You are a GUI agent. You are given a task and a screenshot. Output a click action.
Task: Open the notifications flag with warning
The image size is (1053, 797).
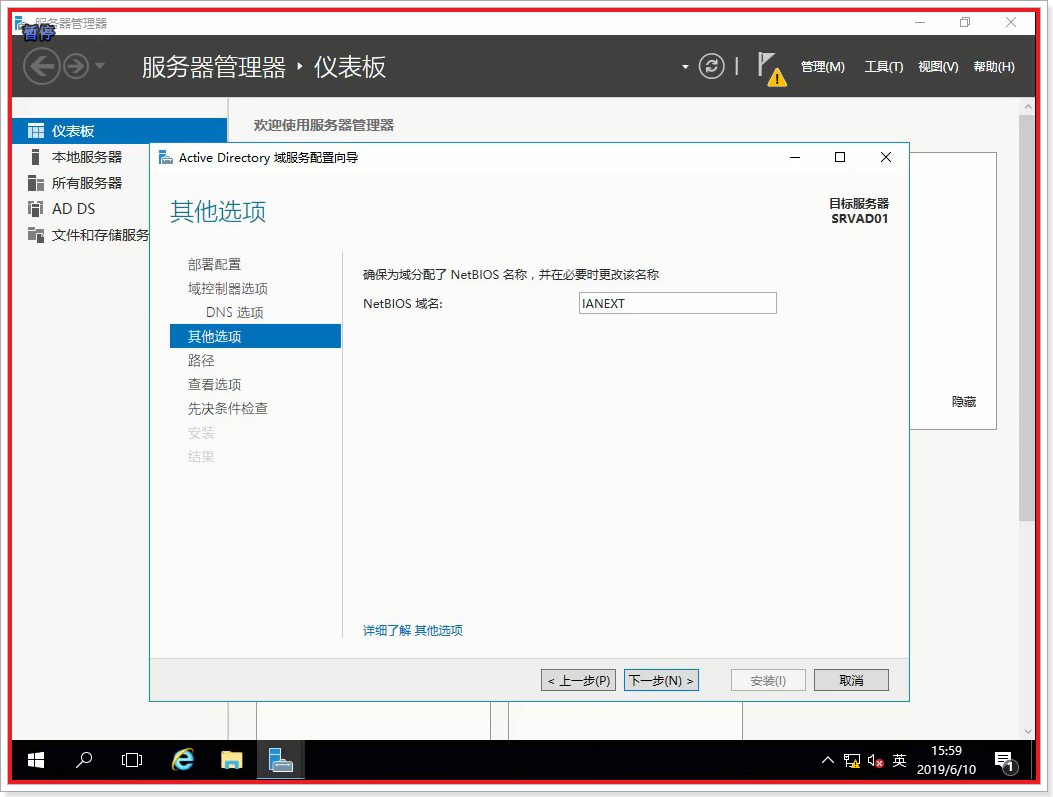[772, 68]
